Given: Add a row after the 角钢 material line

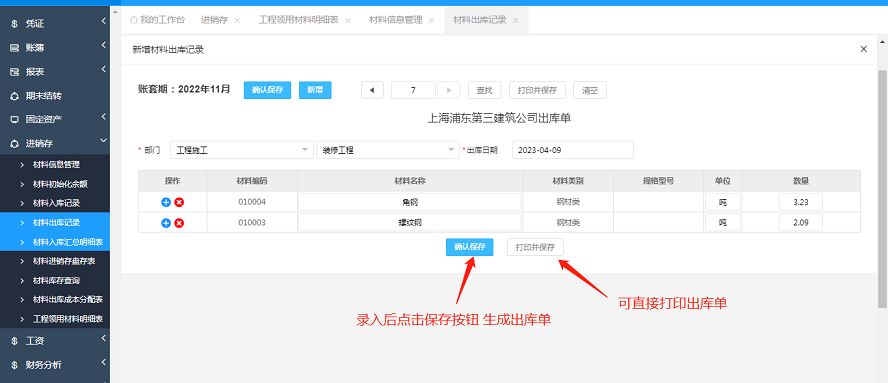Looking at the screenshot, I should (166, 202).
